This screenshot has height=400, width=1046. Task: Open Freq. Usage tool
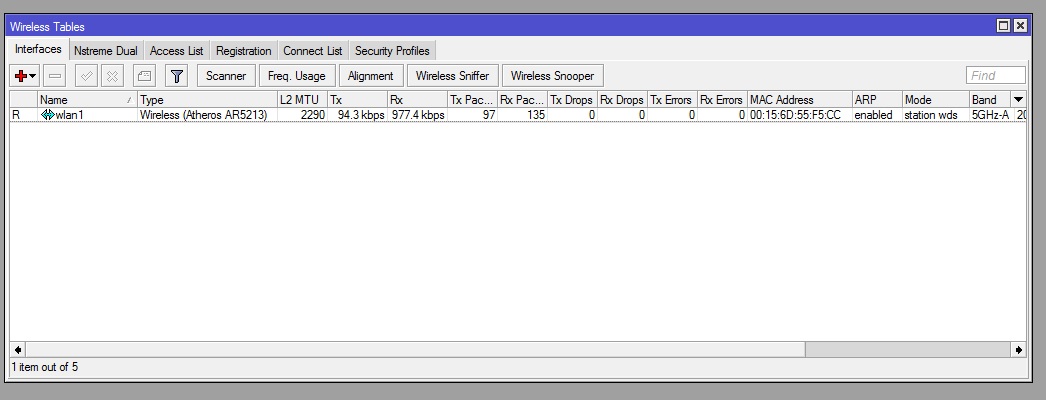tap(297, 76)
